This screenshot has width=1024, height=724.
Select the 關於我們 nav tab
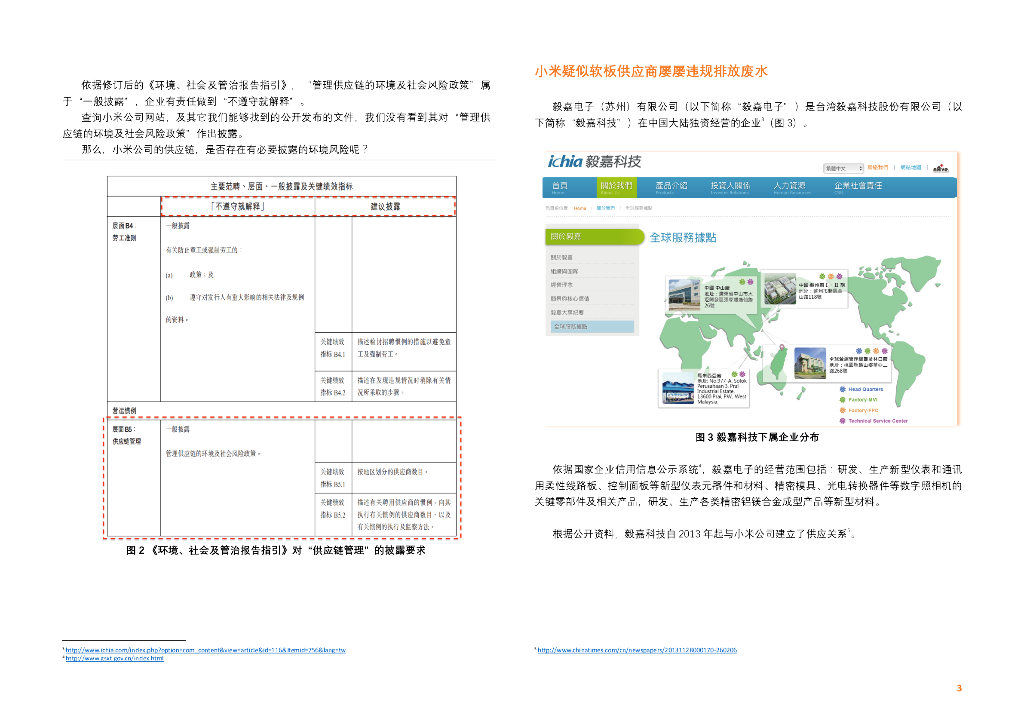(x=616, y=187)
